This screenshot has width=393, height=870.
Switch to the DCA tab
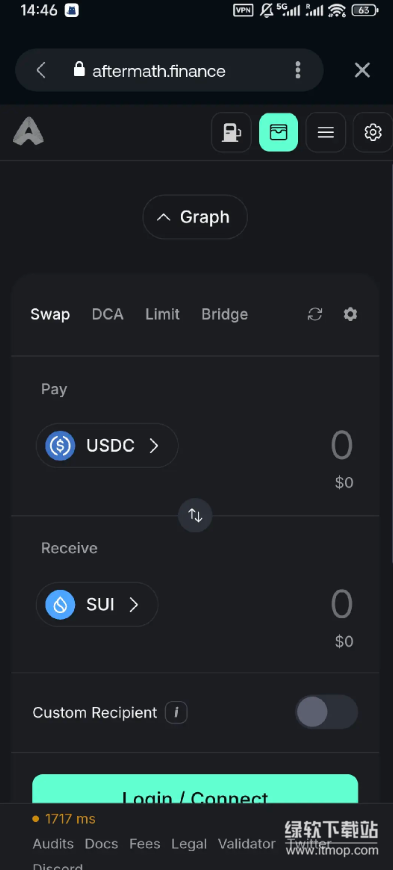108,315
